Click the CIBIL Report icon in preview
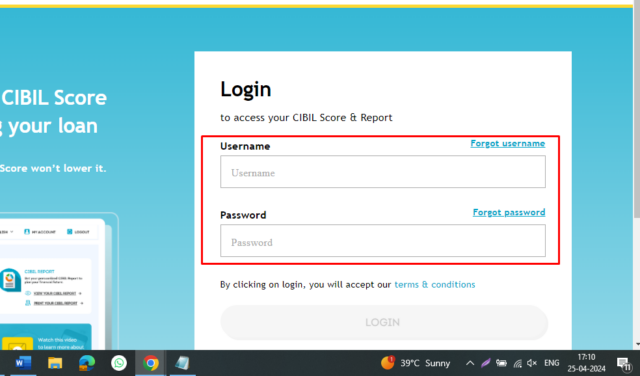Image resolution: width=640 pixels, height=376 pixels. 10,280
